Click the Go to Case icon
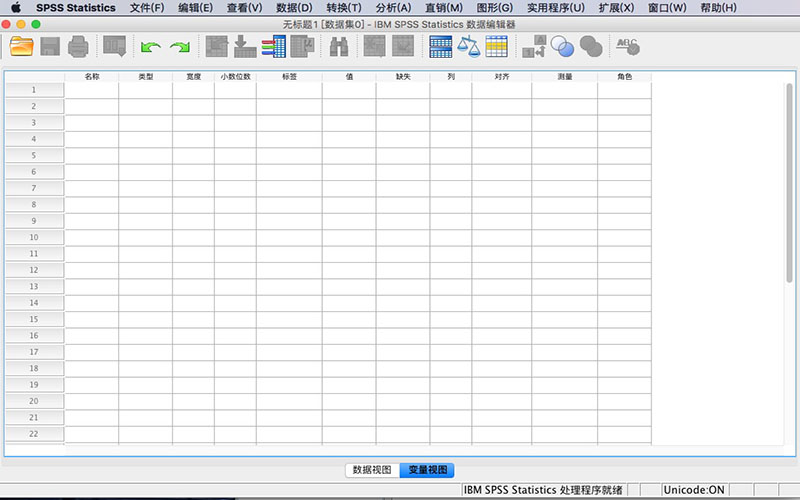The width and height of the screenshot is (800, 500). (x=217, y=46)
